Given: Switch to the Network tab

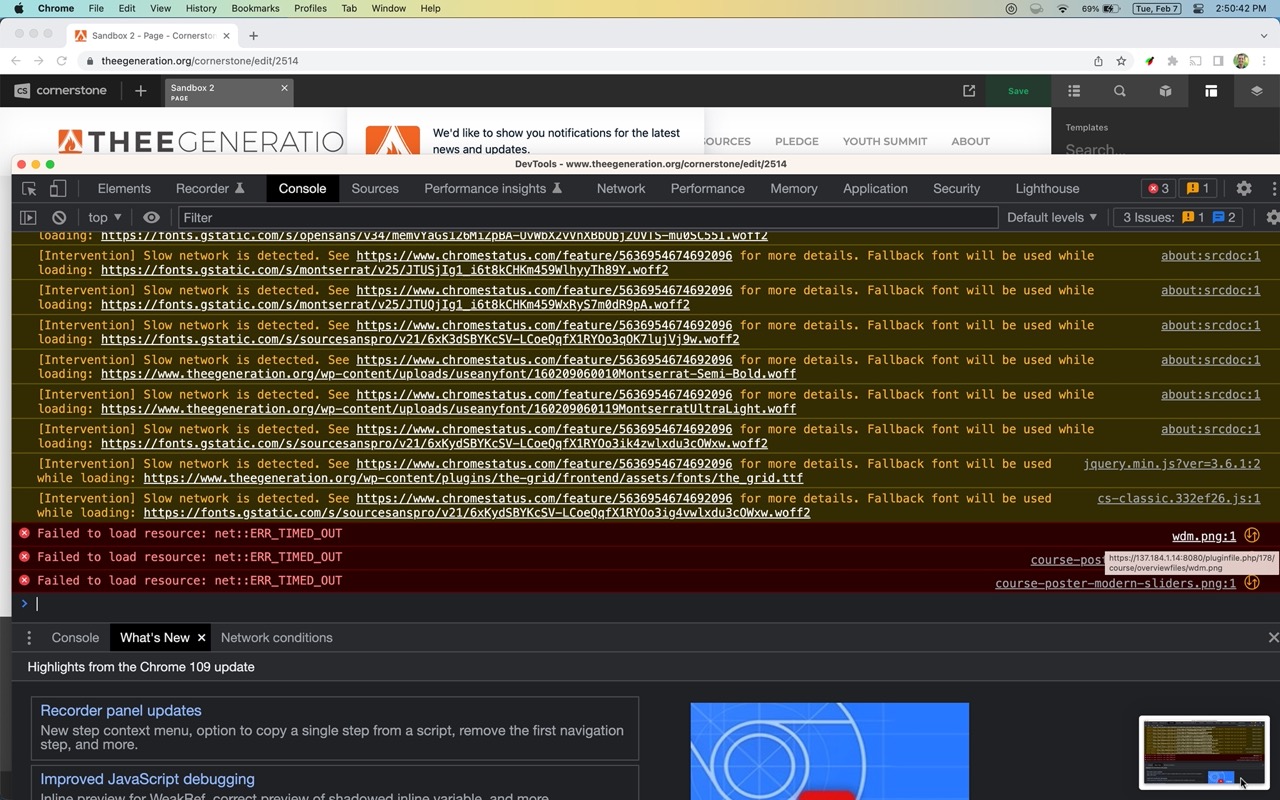Looking at the screenshot, I should tap(620, 189).
